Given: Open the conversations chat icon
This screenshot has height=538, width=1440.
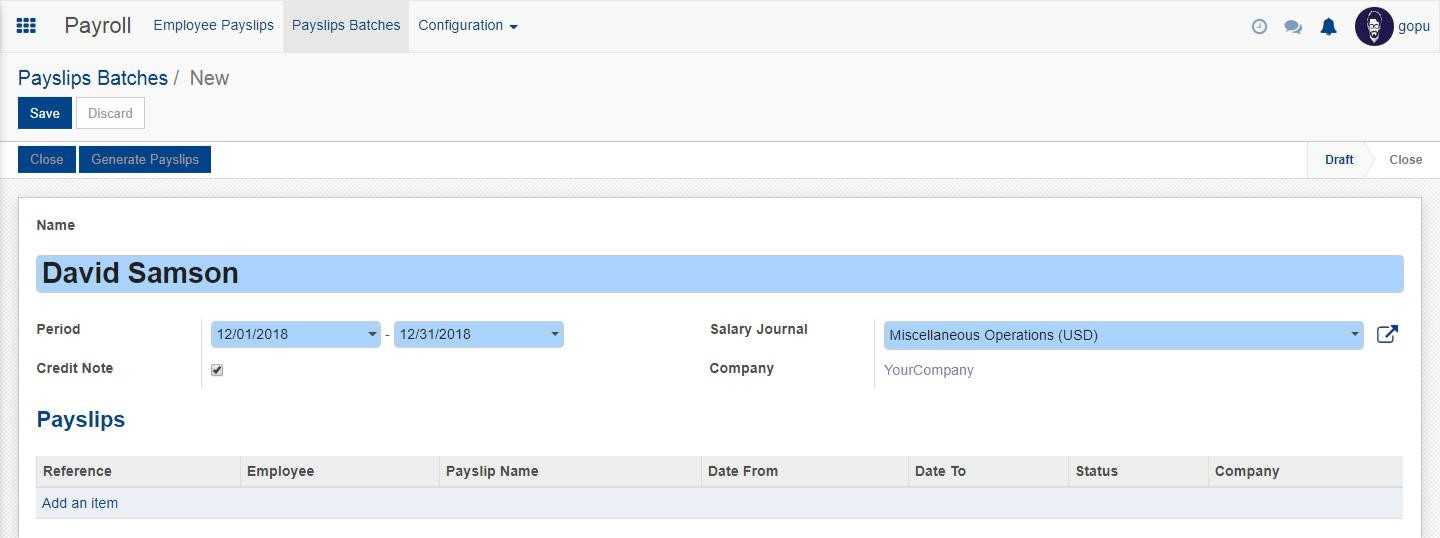Looking at the screenshot, I should [1293, 27].
